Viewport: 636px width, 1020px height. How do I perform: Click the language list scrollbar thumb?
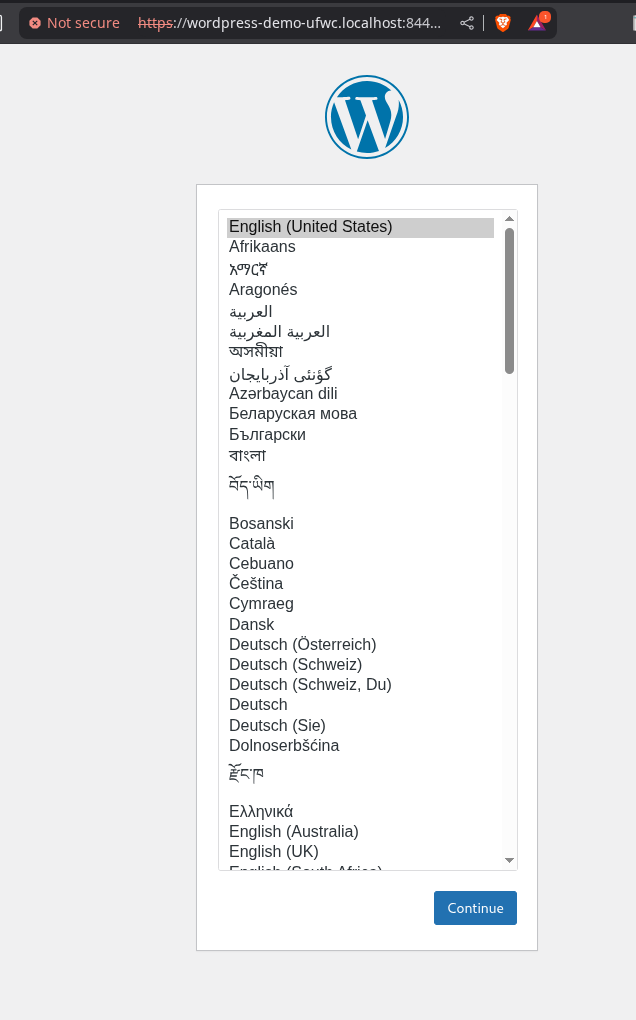[x=509, y=301]
